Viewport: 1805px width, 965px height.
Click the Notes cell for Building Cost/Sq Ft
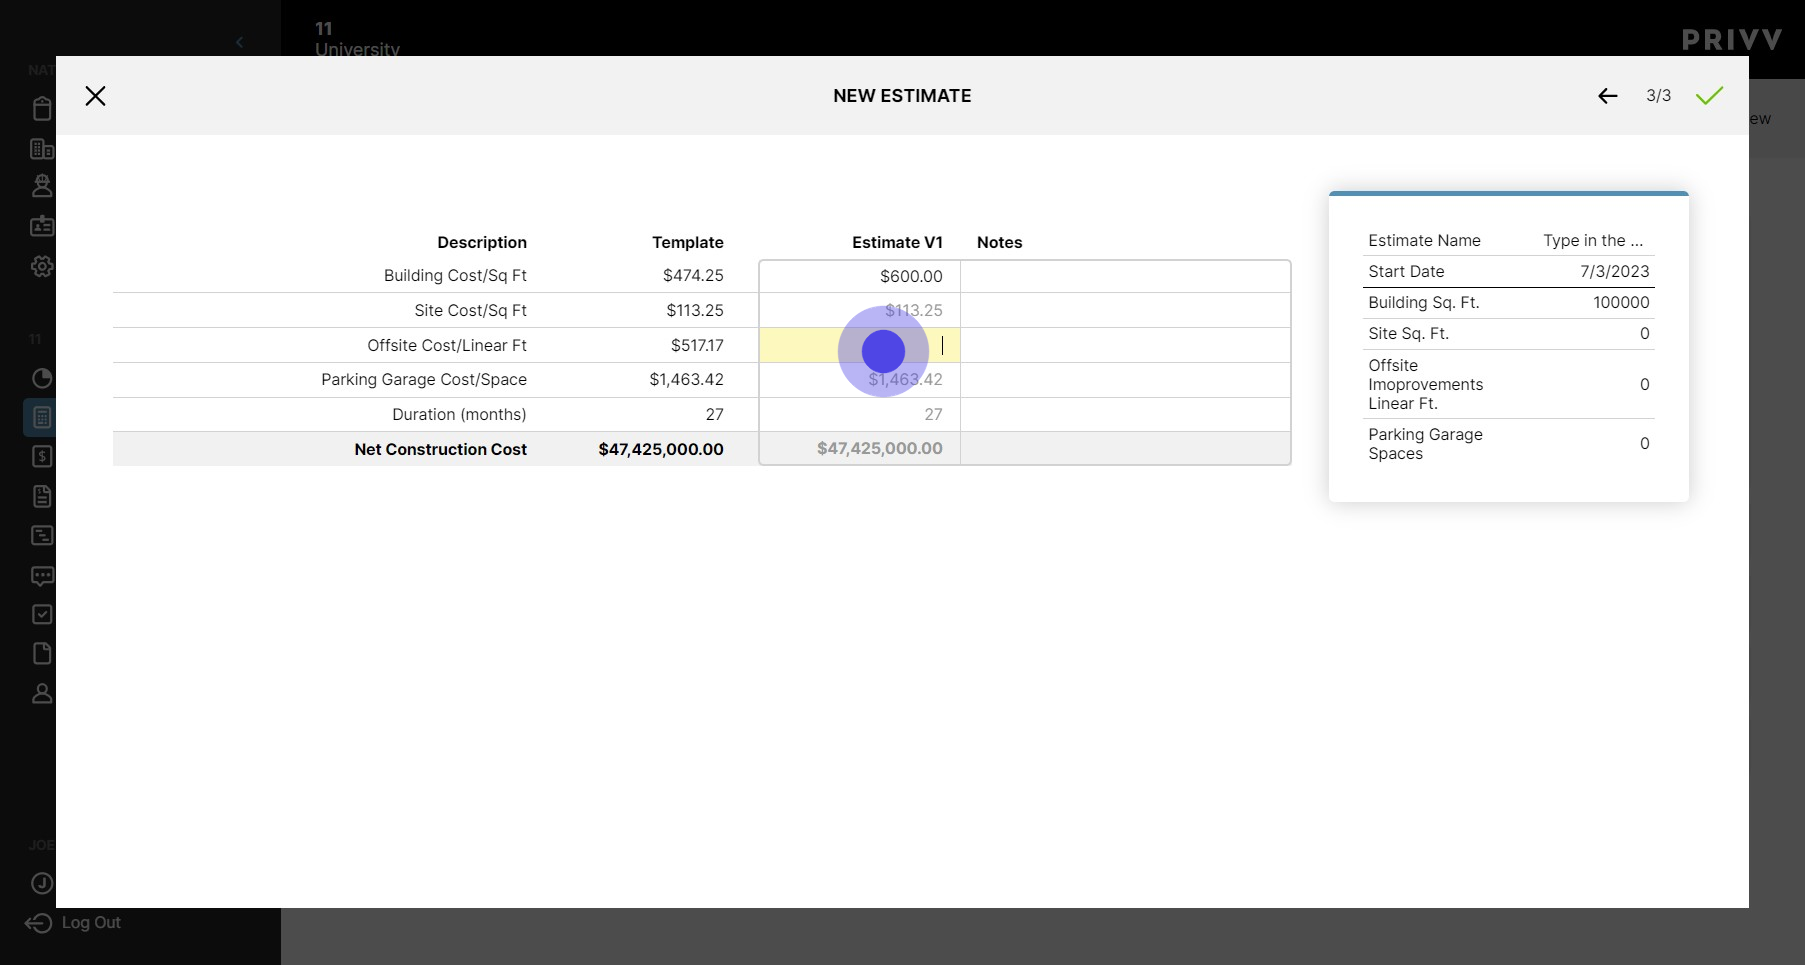1125,276
